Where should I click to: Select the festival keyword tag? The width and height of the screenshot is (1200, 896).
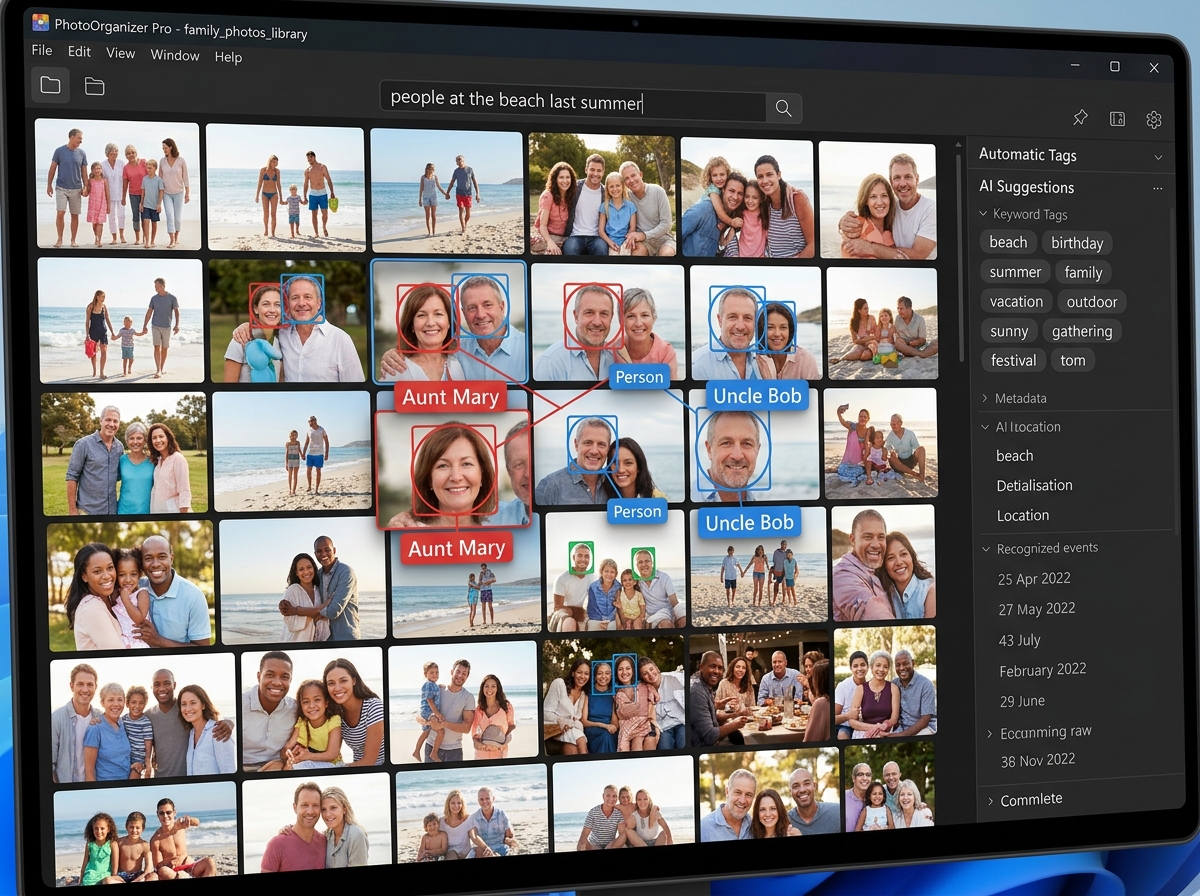click(1013, 360)
